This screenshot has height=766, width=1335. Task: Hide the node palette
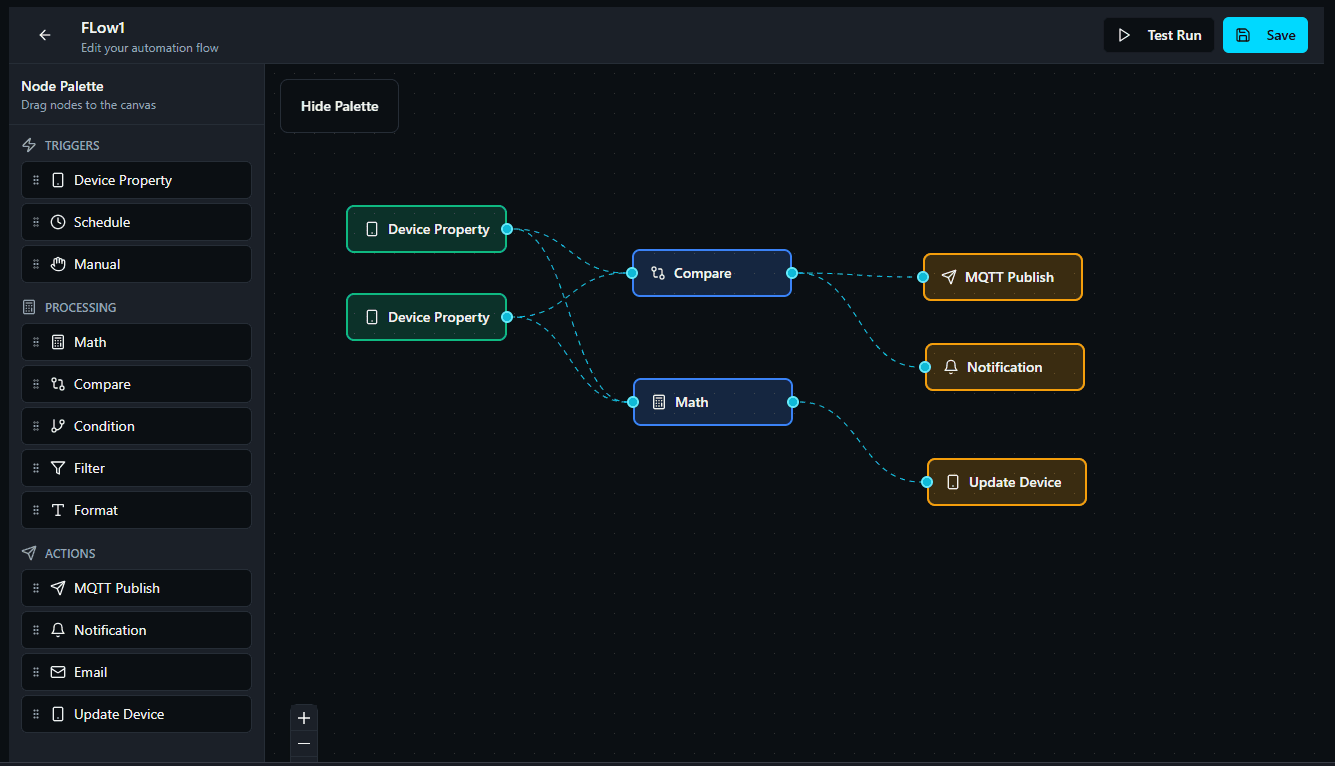click(x=339, y=105)
